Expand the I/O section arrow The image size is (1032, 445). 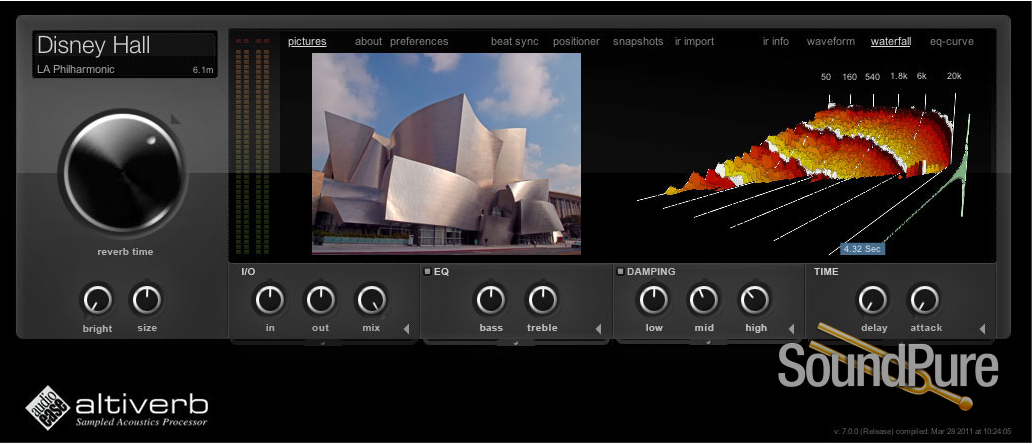click(x=406, y=328)
